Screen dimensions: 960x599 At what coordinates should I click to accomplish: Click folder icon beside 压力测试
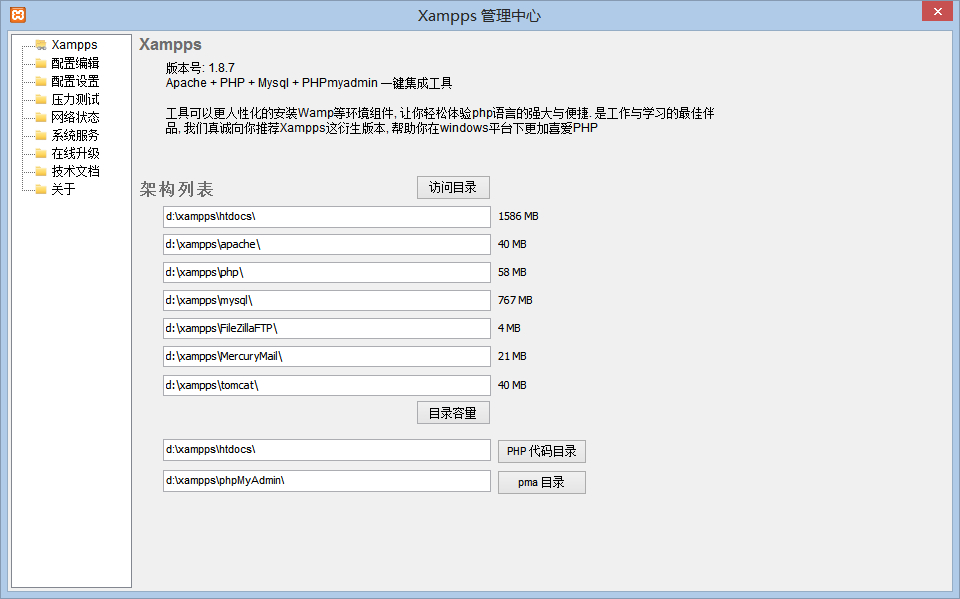click(41, 99)
